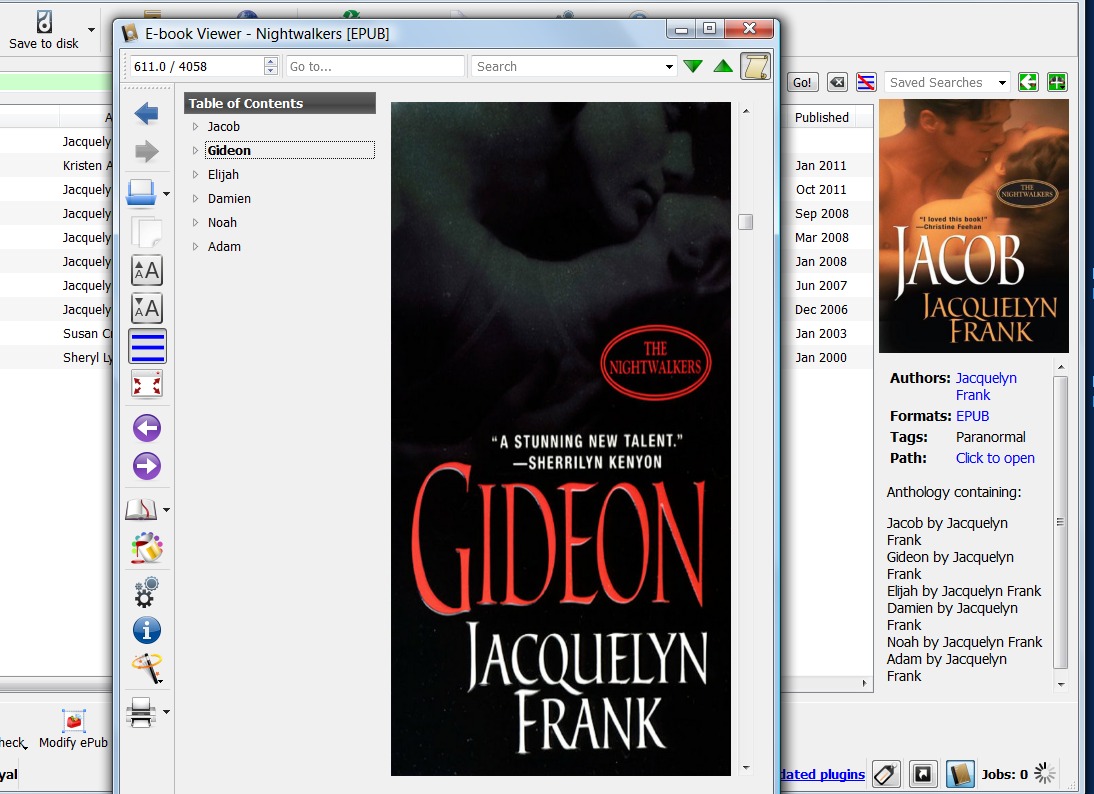Open the Print dropdown arrow

(x=166, y=712)
